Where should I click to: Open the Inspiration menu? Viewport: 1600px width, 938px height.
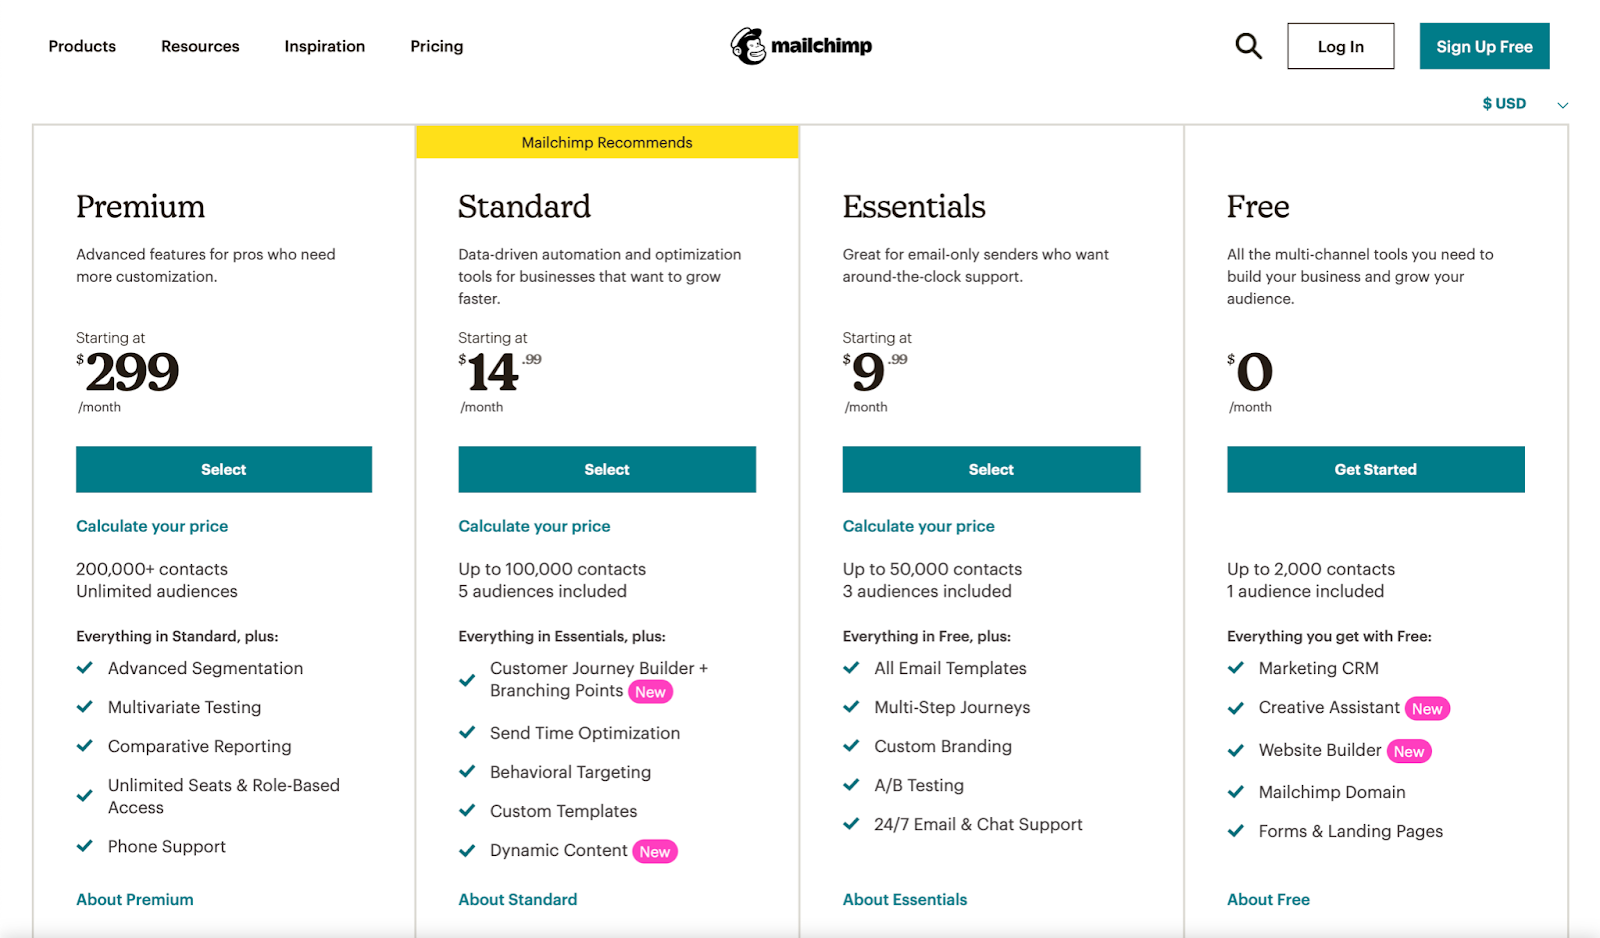point(324,46)
